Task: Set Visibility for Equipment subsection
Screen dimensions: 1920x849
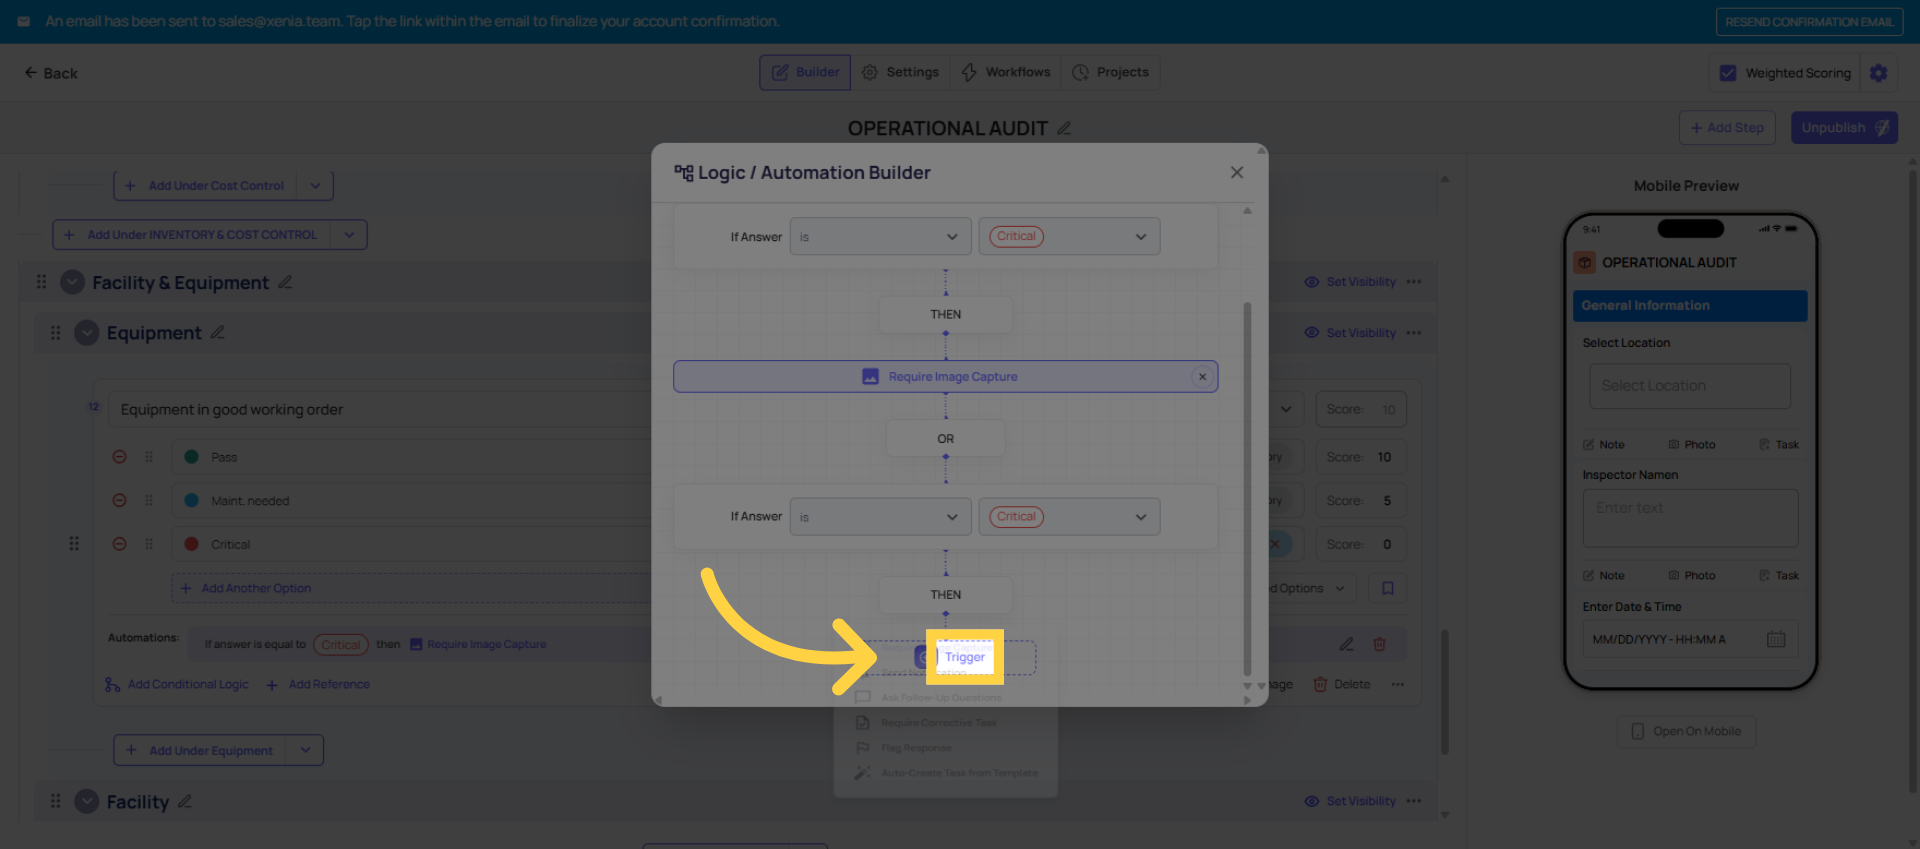Action: pyautogui.click(x=1350, y=333)
